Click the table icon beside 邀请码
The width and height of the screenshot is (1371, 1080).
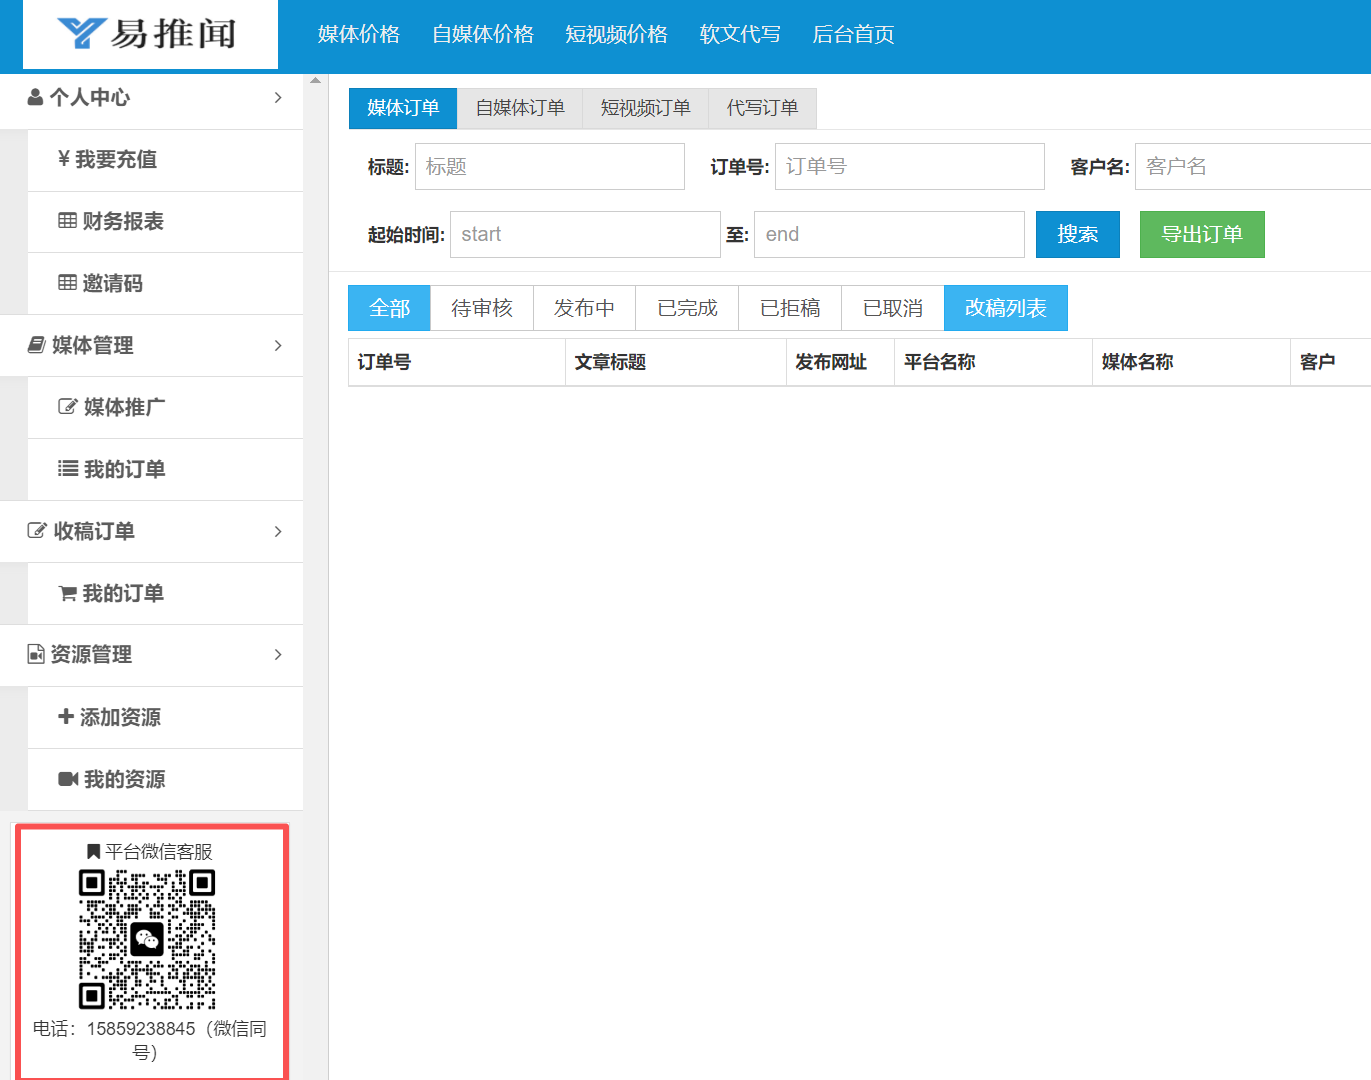coord(67,283)
